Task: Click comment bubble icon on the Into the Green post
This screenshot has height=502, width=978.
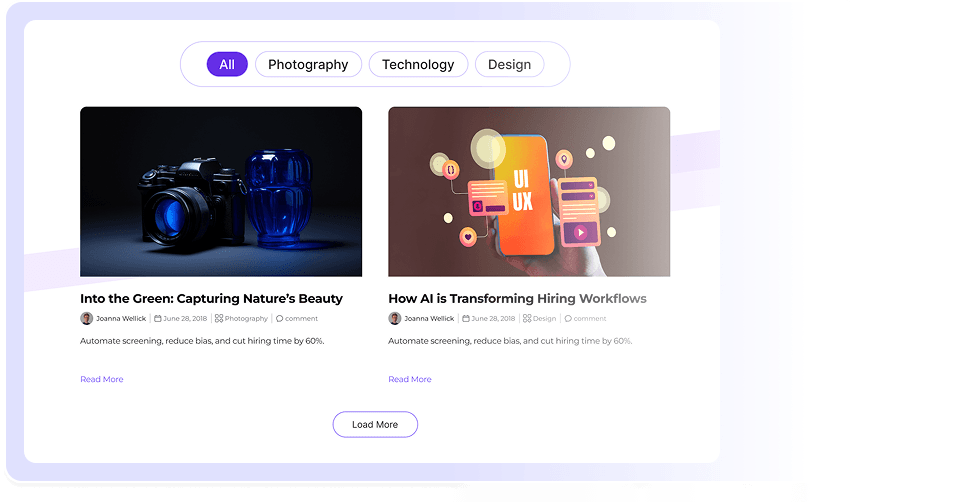Action: [x=280, y=319]
